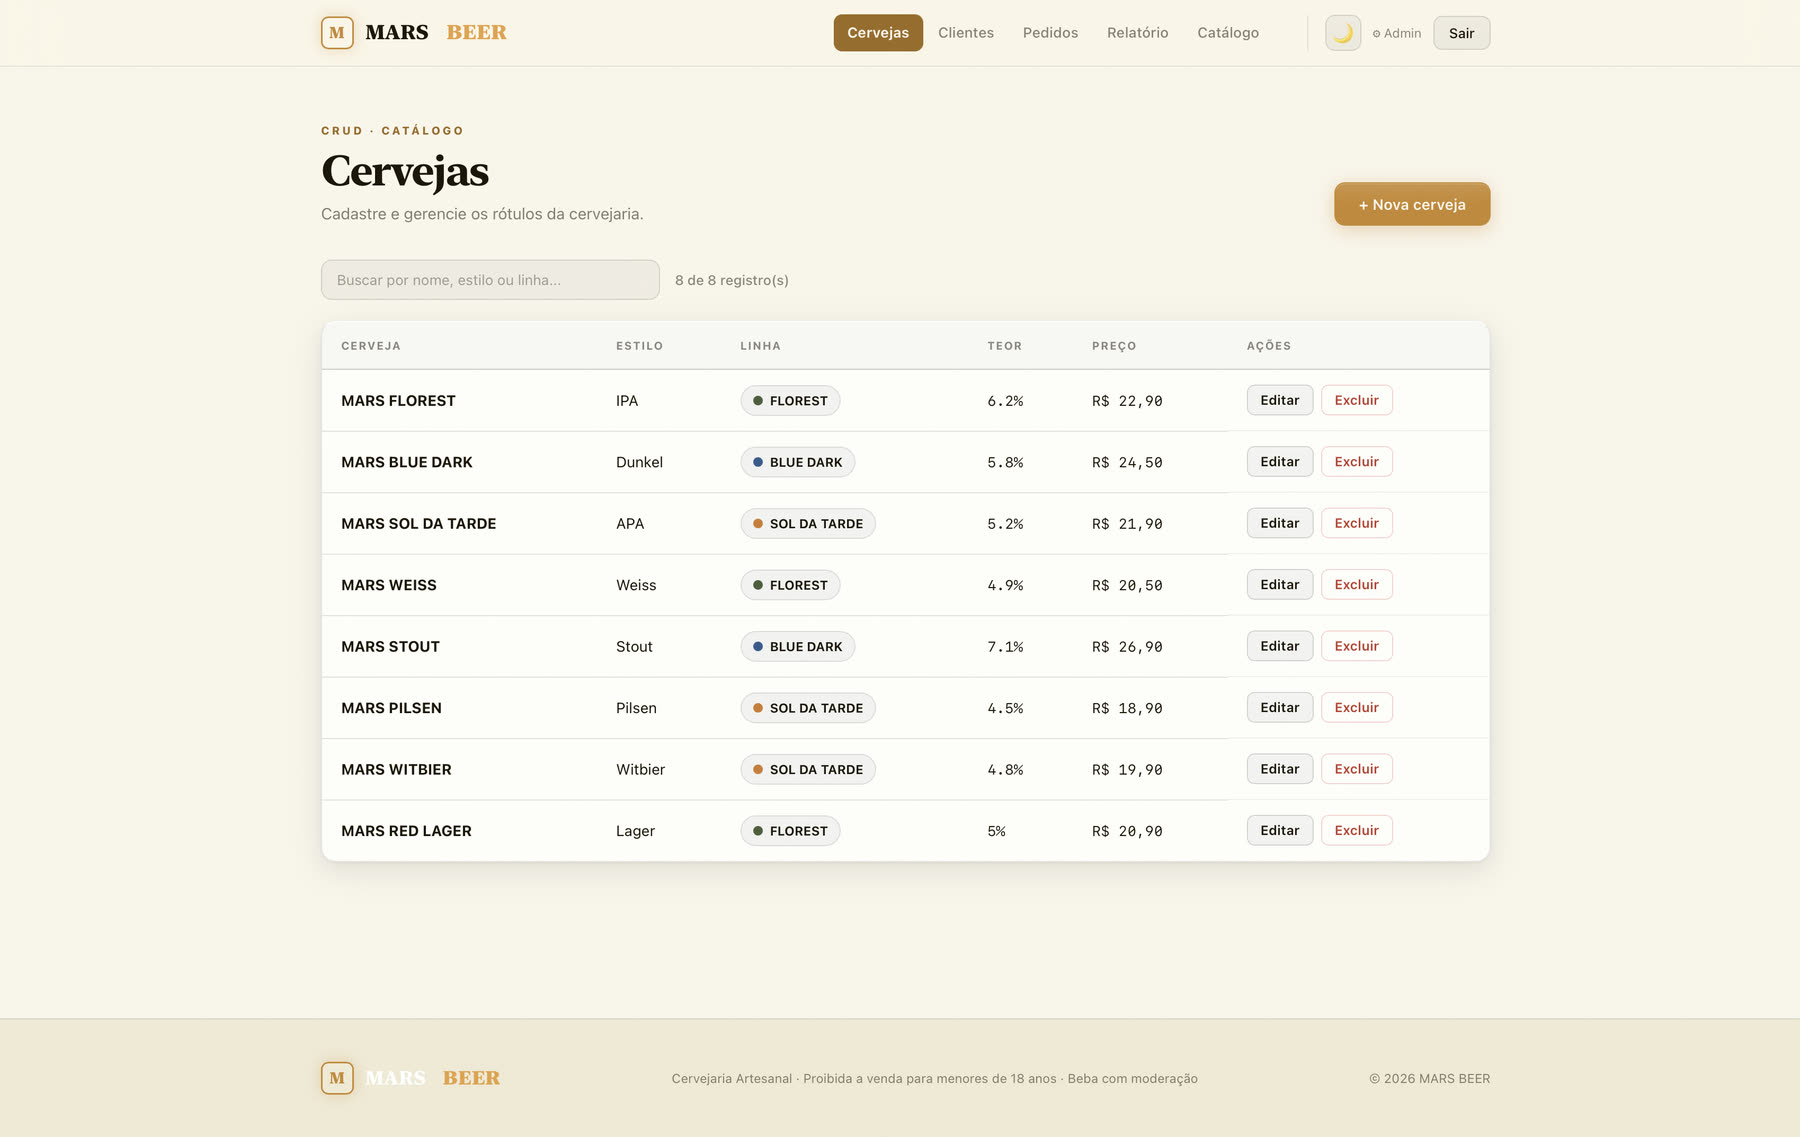Image resolution: width=1800 pixels, height=1137 pixels.
Task: Click the Preço column header
Action: (1114, 346)
